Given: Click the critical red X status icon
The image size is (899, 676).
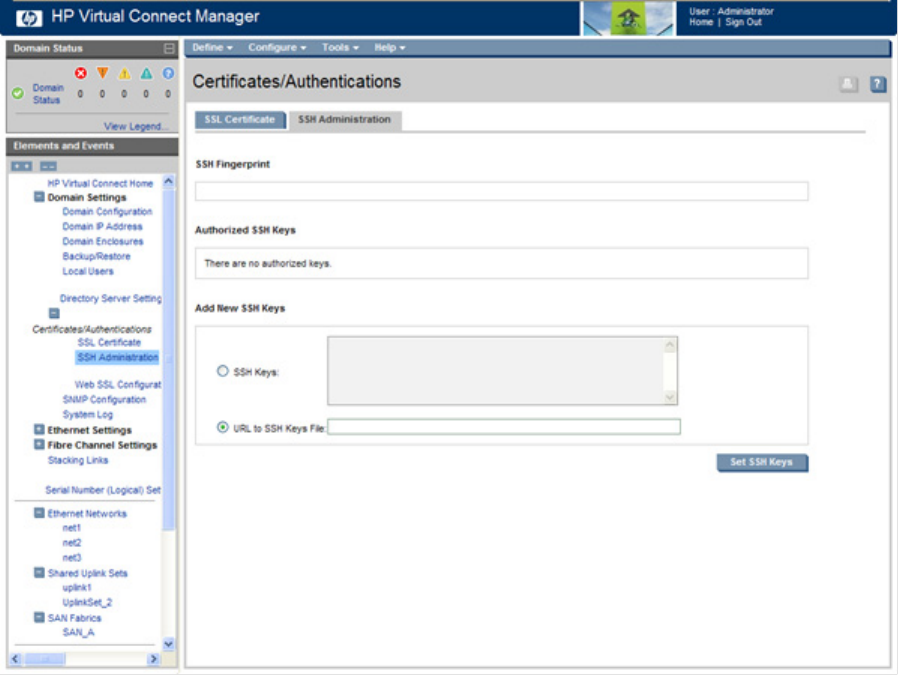Looking at the screenshot, I should click(x=81, y=73).
